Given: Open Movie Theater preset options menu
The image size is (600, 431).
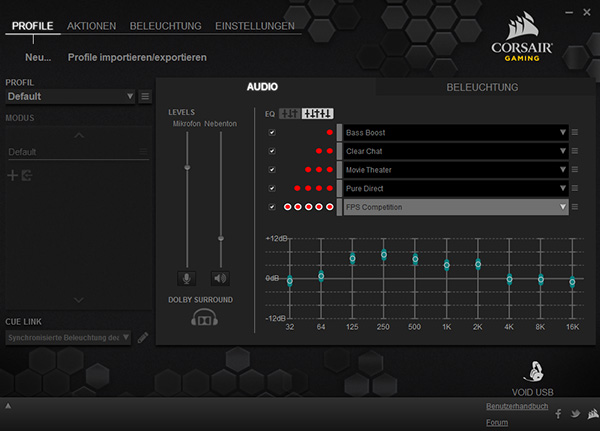Looking at the screenshot, I should [574, 170].
